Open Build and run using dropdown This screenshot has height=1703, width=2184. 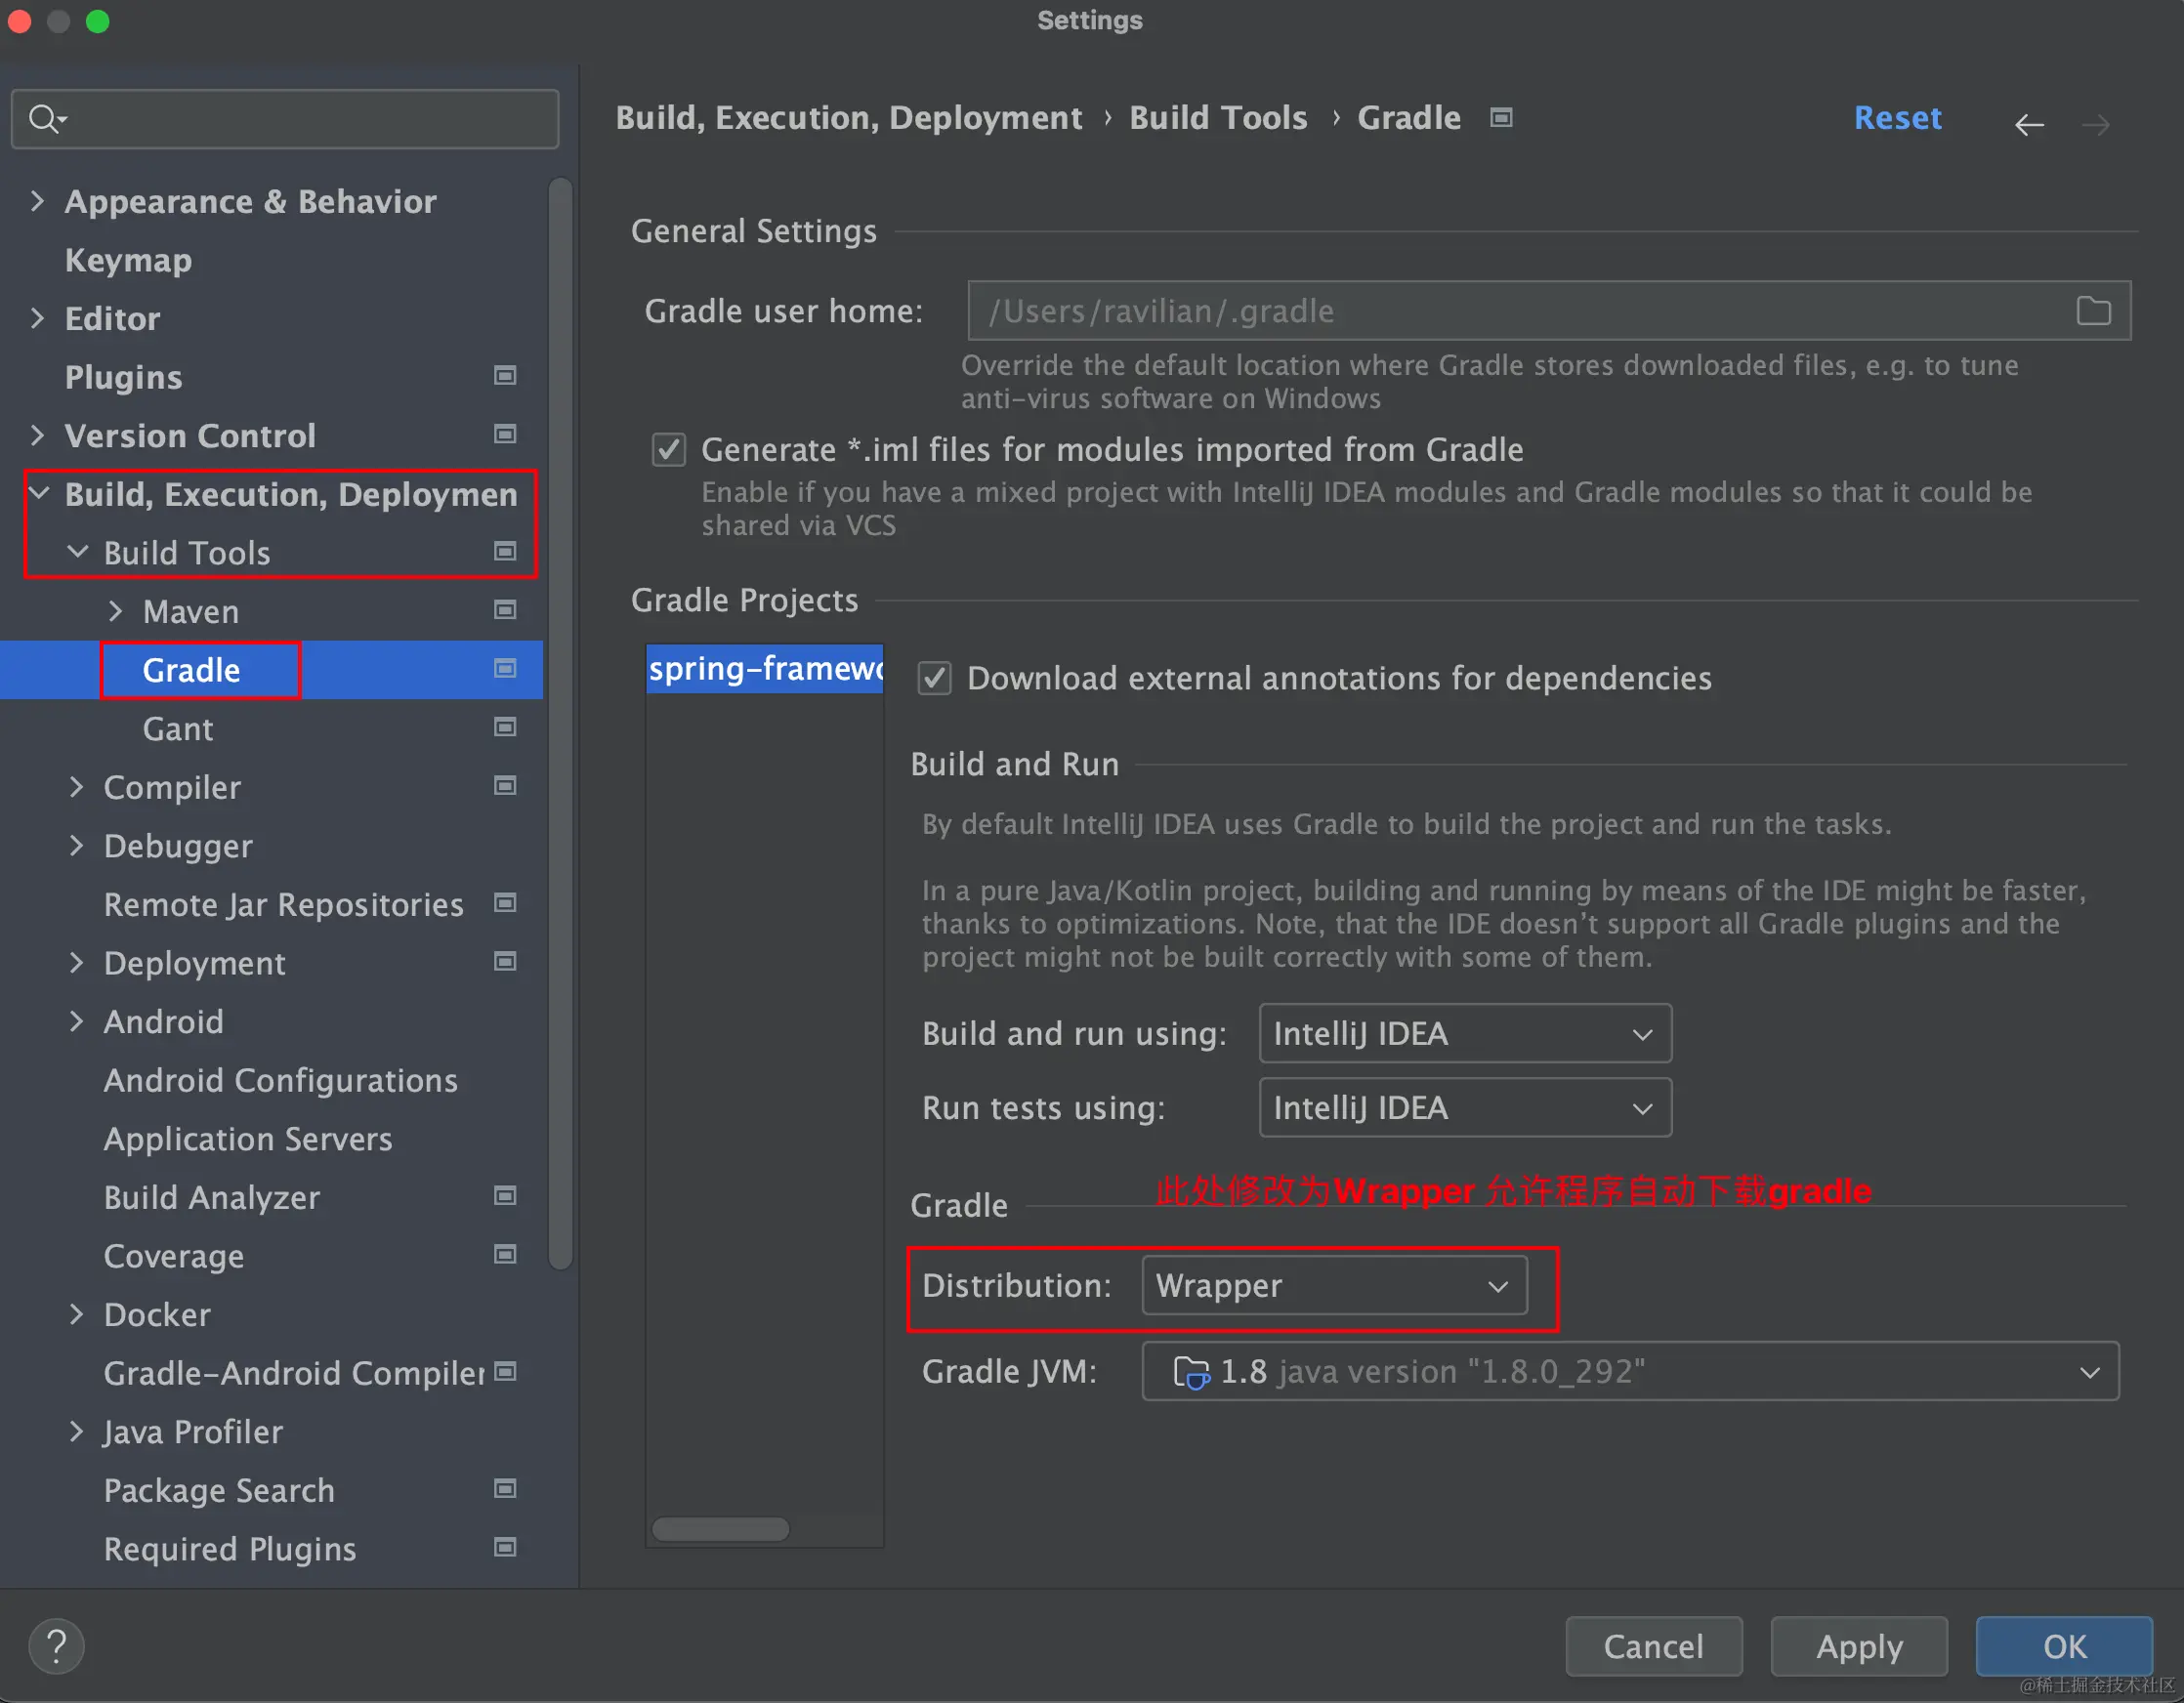pos(1464,1033)
